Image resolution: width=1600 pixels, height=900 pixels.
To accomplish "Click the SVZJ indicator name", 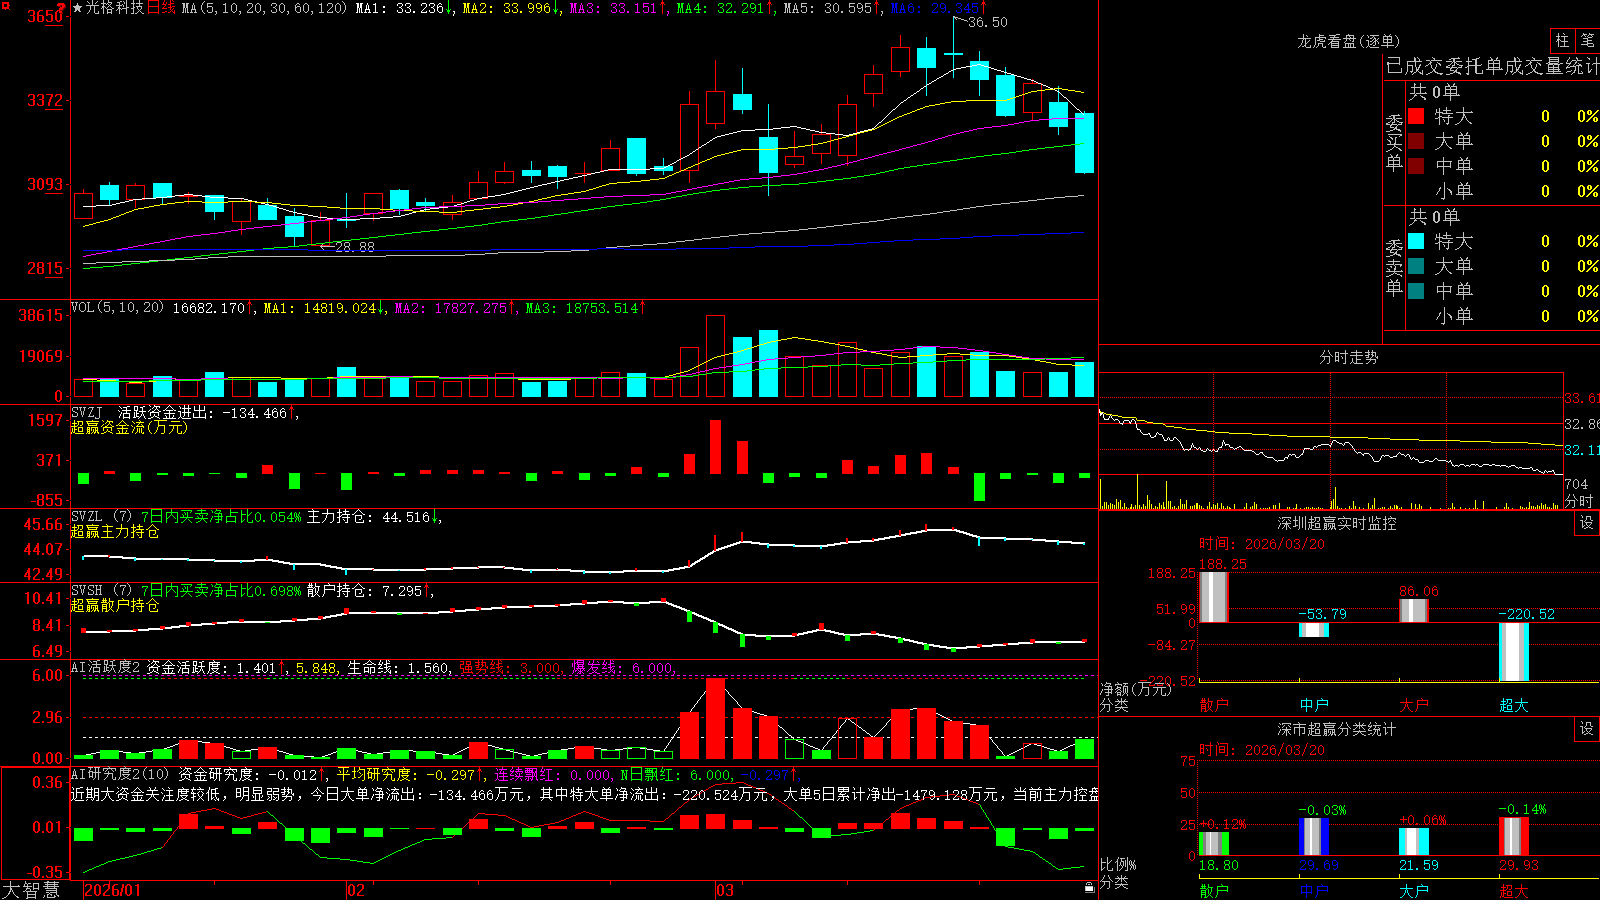I will point(87,412).
